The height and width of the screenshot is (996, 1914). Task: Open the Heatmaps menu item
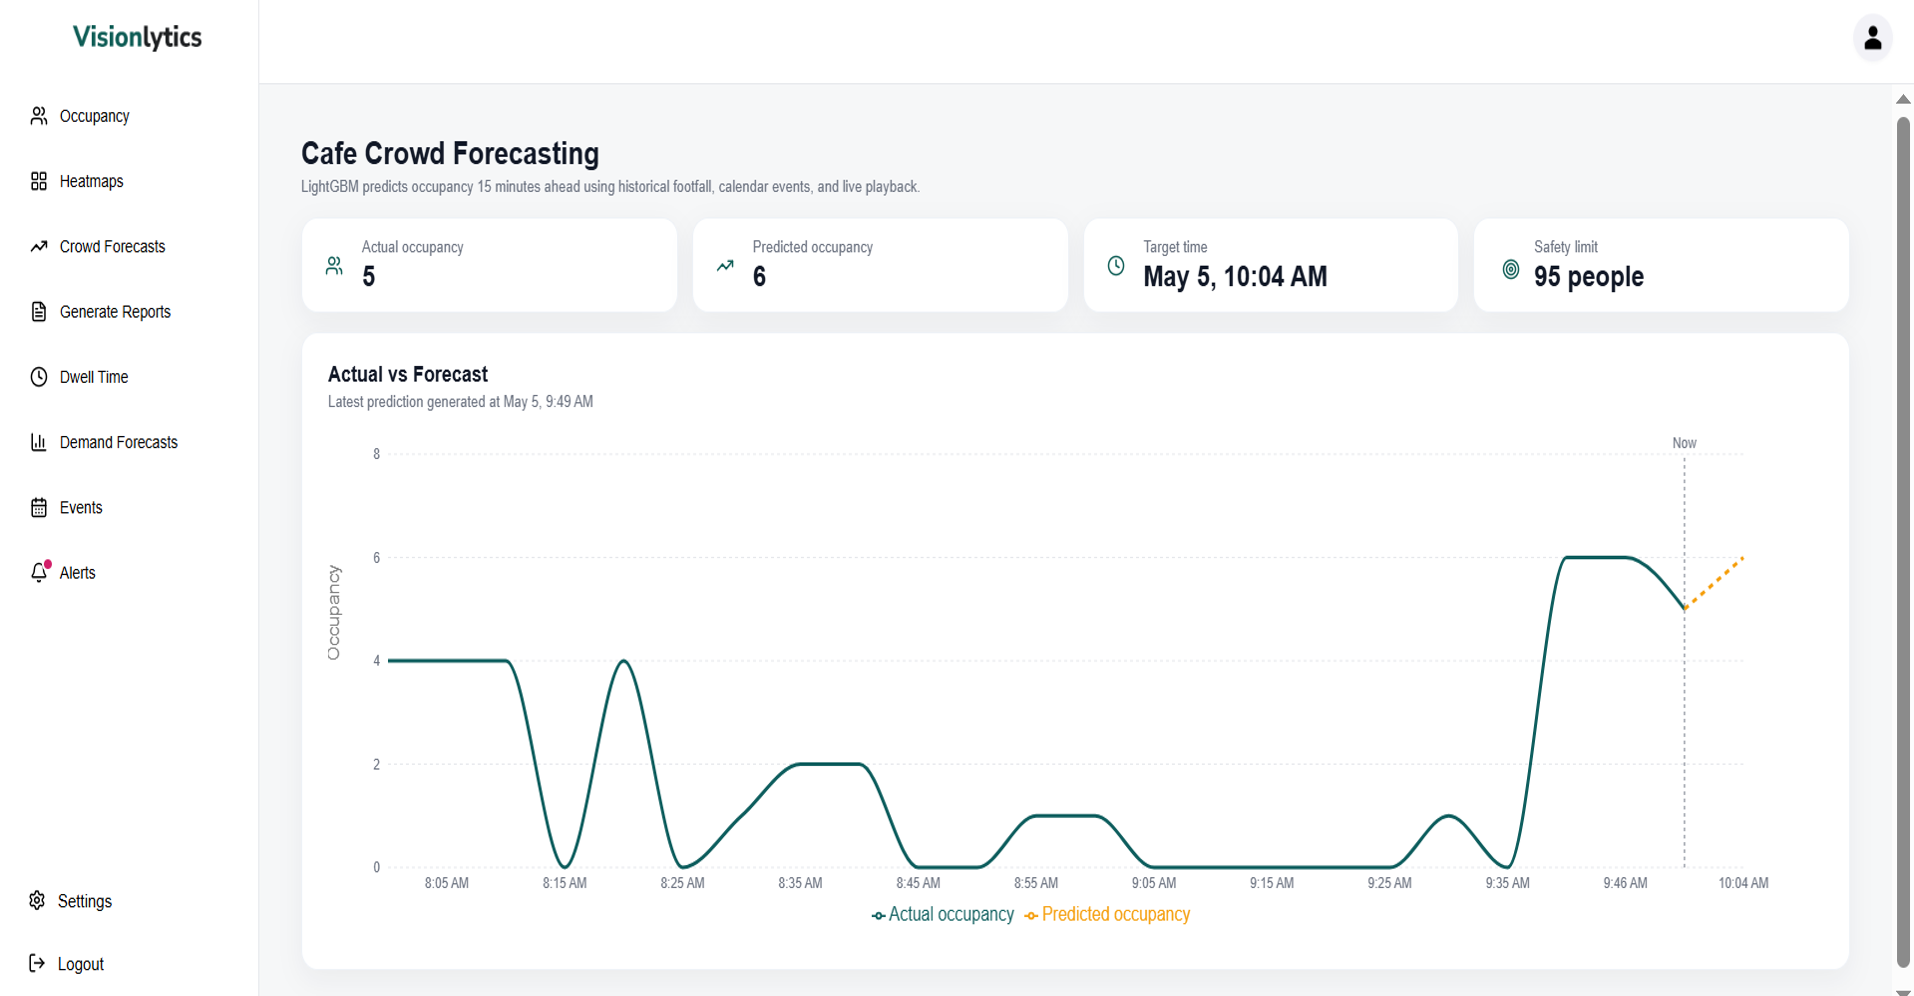point(91,181)
